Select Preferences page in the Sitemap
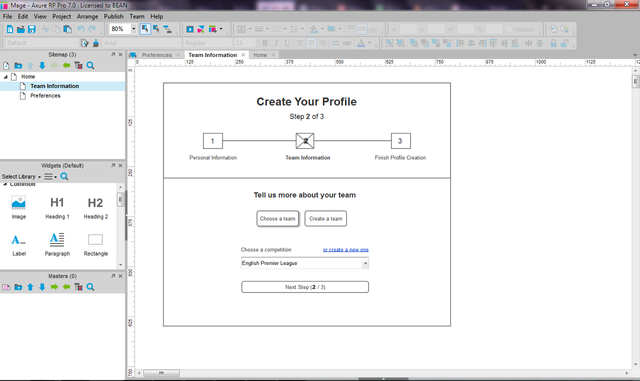640x381 pixels. 45,96
